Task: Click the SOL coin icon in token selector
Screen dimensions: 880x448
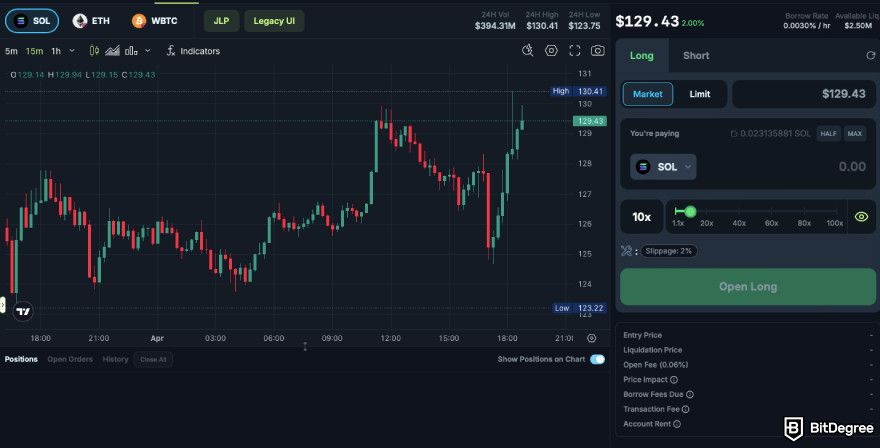Action: 643,167
